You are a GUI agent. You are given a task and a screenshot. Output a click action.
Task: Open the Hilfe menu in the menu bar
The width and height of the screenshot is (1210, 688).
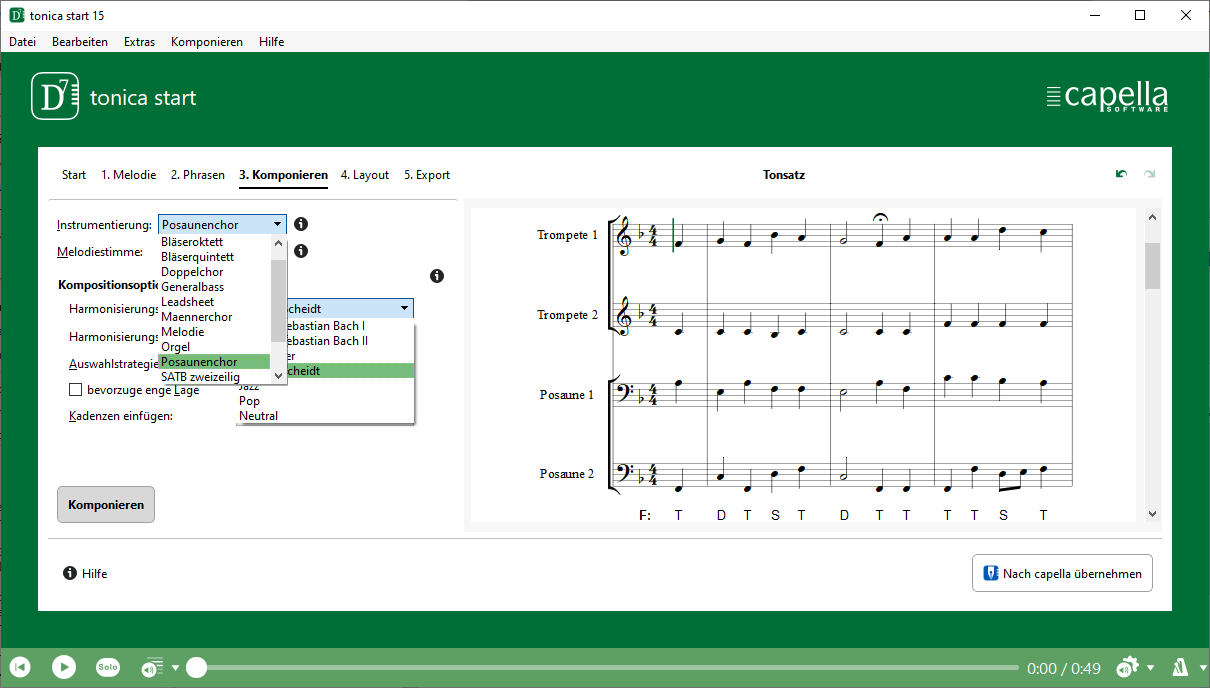(271, 42)
